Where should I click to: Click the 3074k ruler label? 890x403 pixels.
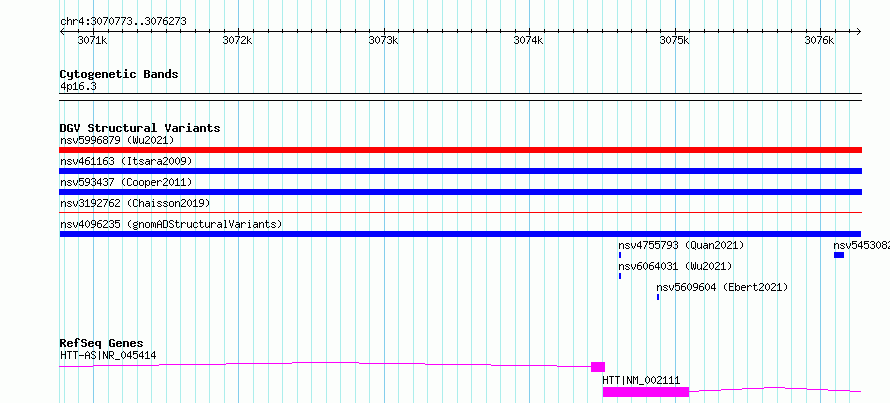point(529,41)
